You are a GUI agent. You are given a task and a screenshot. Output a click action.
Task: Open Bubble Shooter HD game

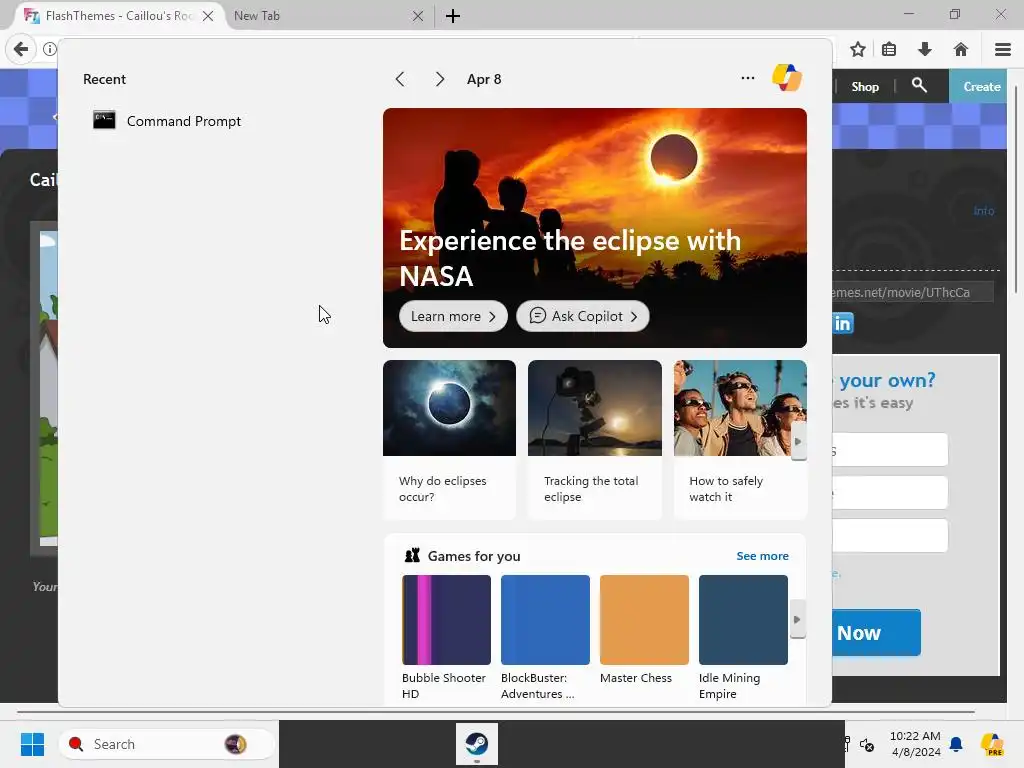click(446, 637)
